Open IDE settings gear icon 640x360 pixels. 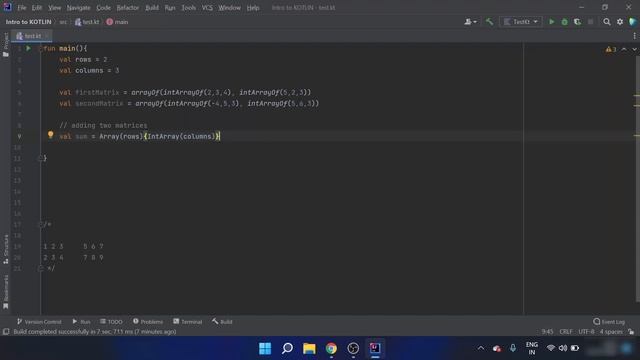point(620,22)
